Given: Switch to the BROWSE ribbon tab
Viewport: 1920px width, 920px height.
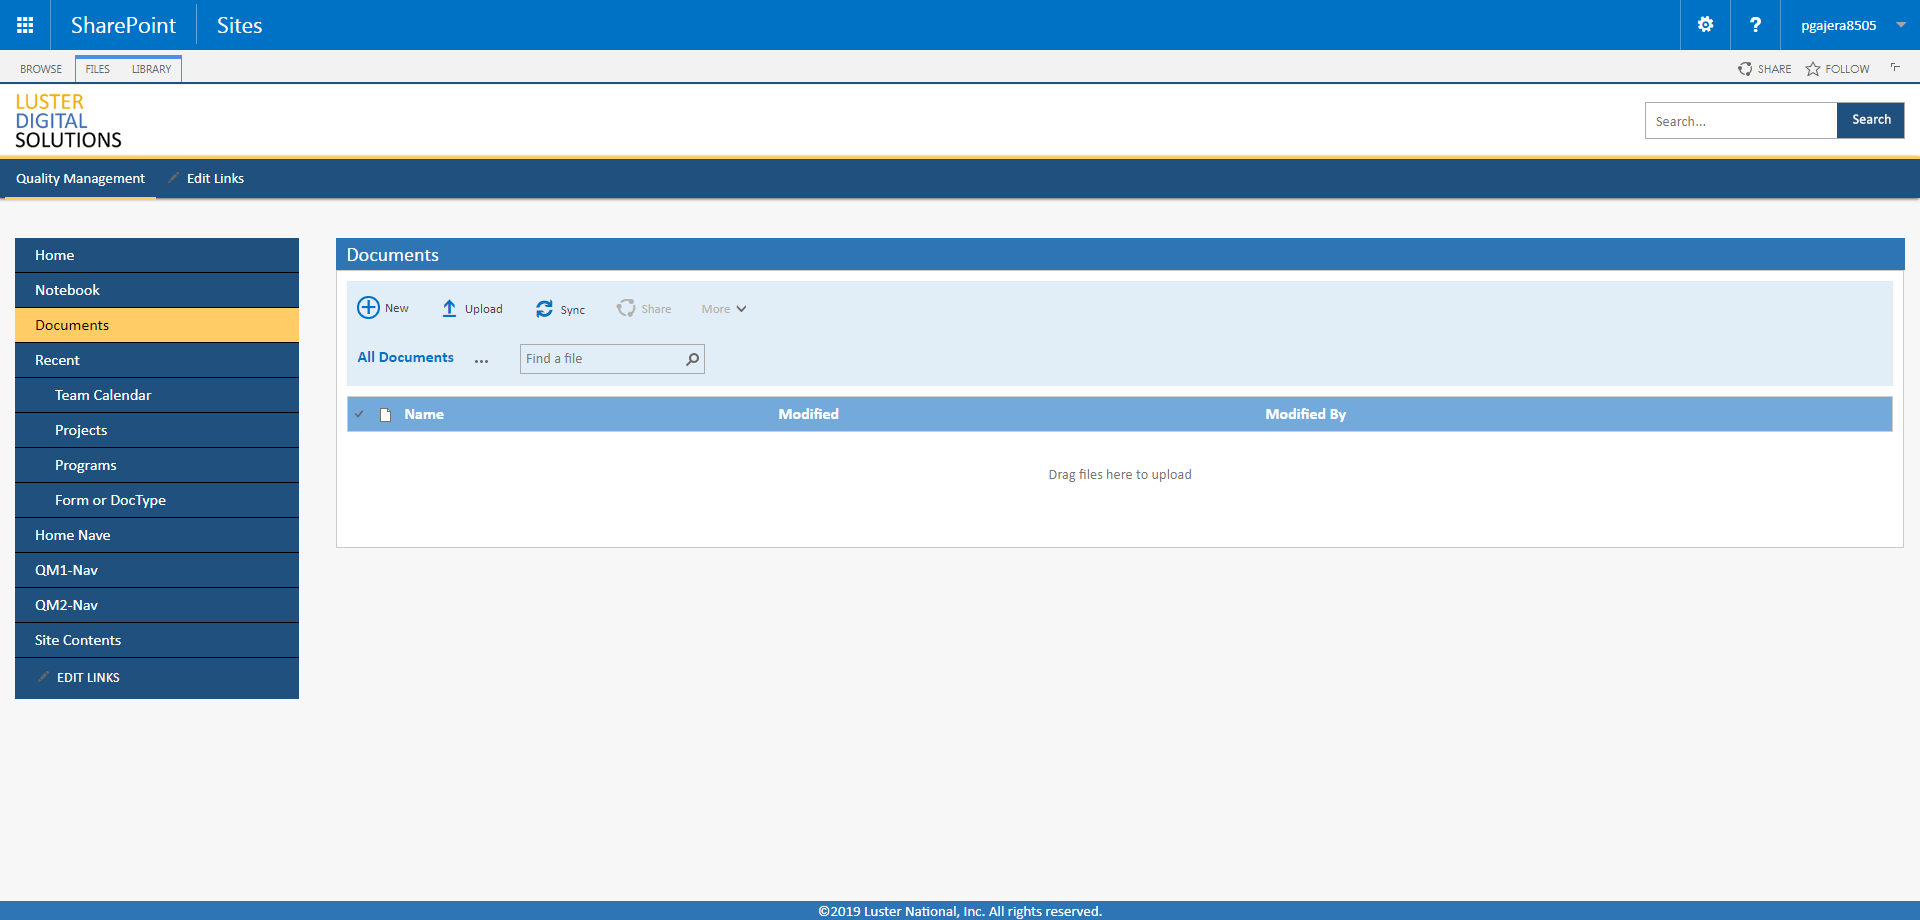Looking at the screenshot, I should point(41,69).
